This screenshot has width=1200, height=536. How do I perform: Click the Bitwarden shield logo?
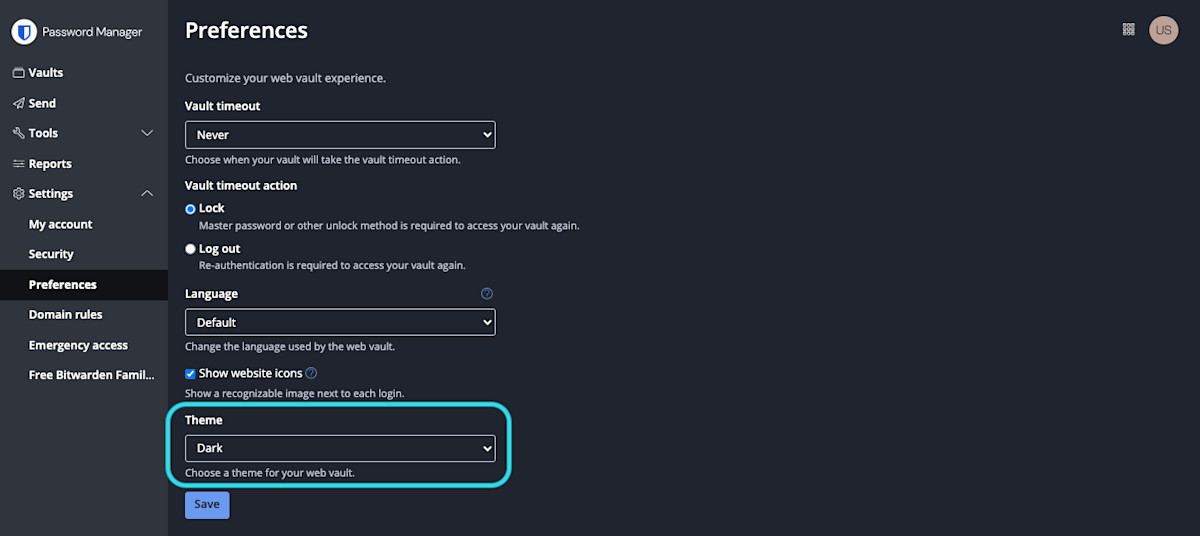tap(24, 32)
